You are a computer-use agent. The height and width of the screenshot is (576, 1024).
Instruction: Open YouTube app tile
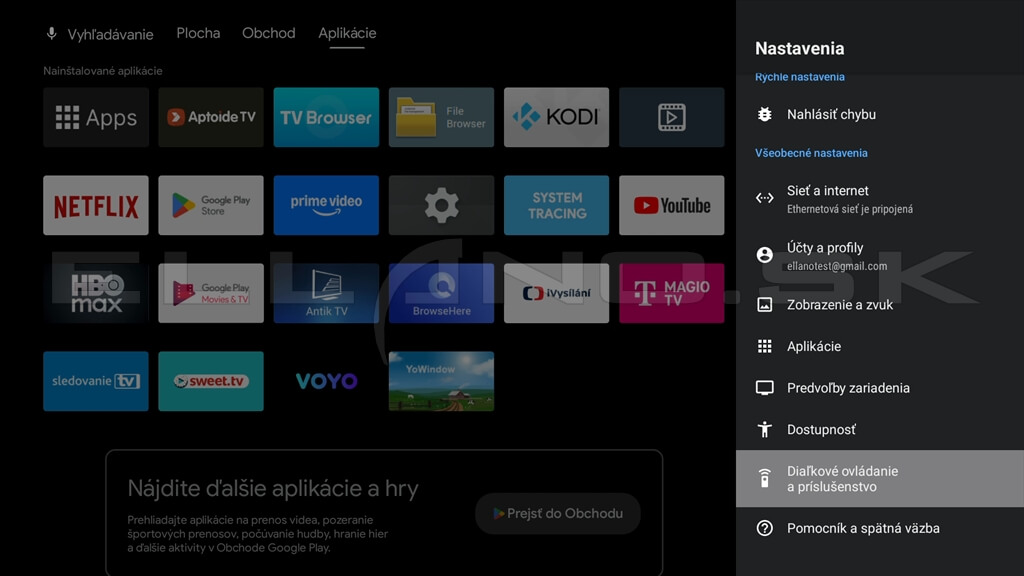click(671, 206)
